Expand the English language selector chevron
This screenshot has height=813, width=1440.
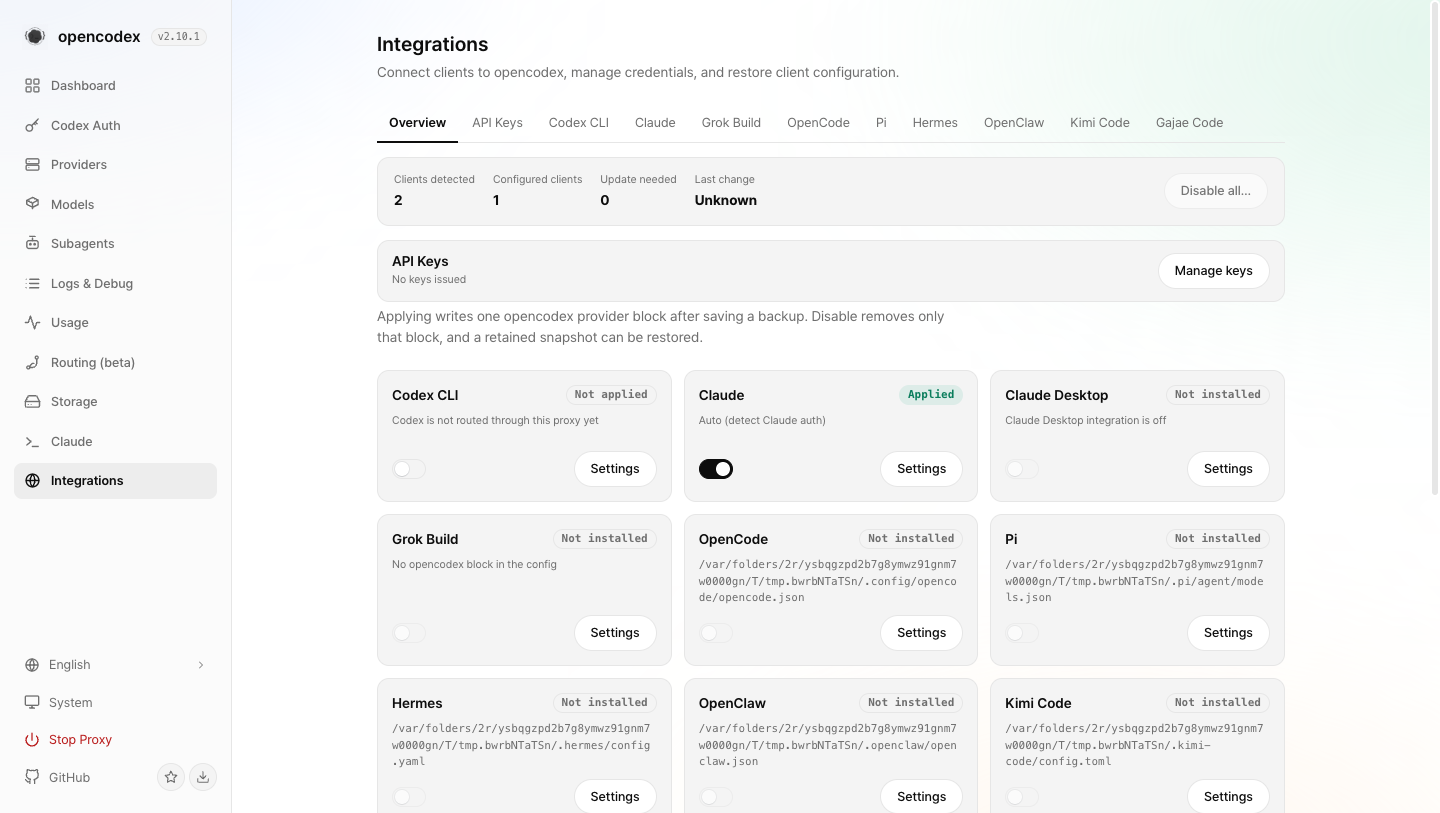point(201,665)
